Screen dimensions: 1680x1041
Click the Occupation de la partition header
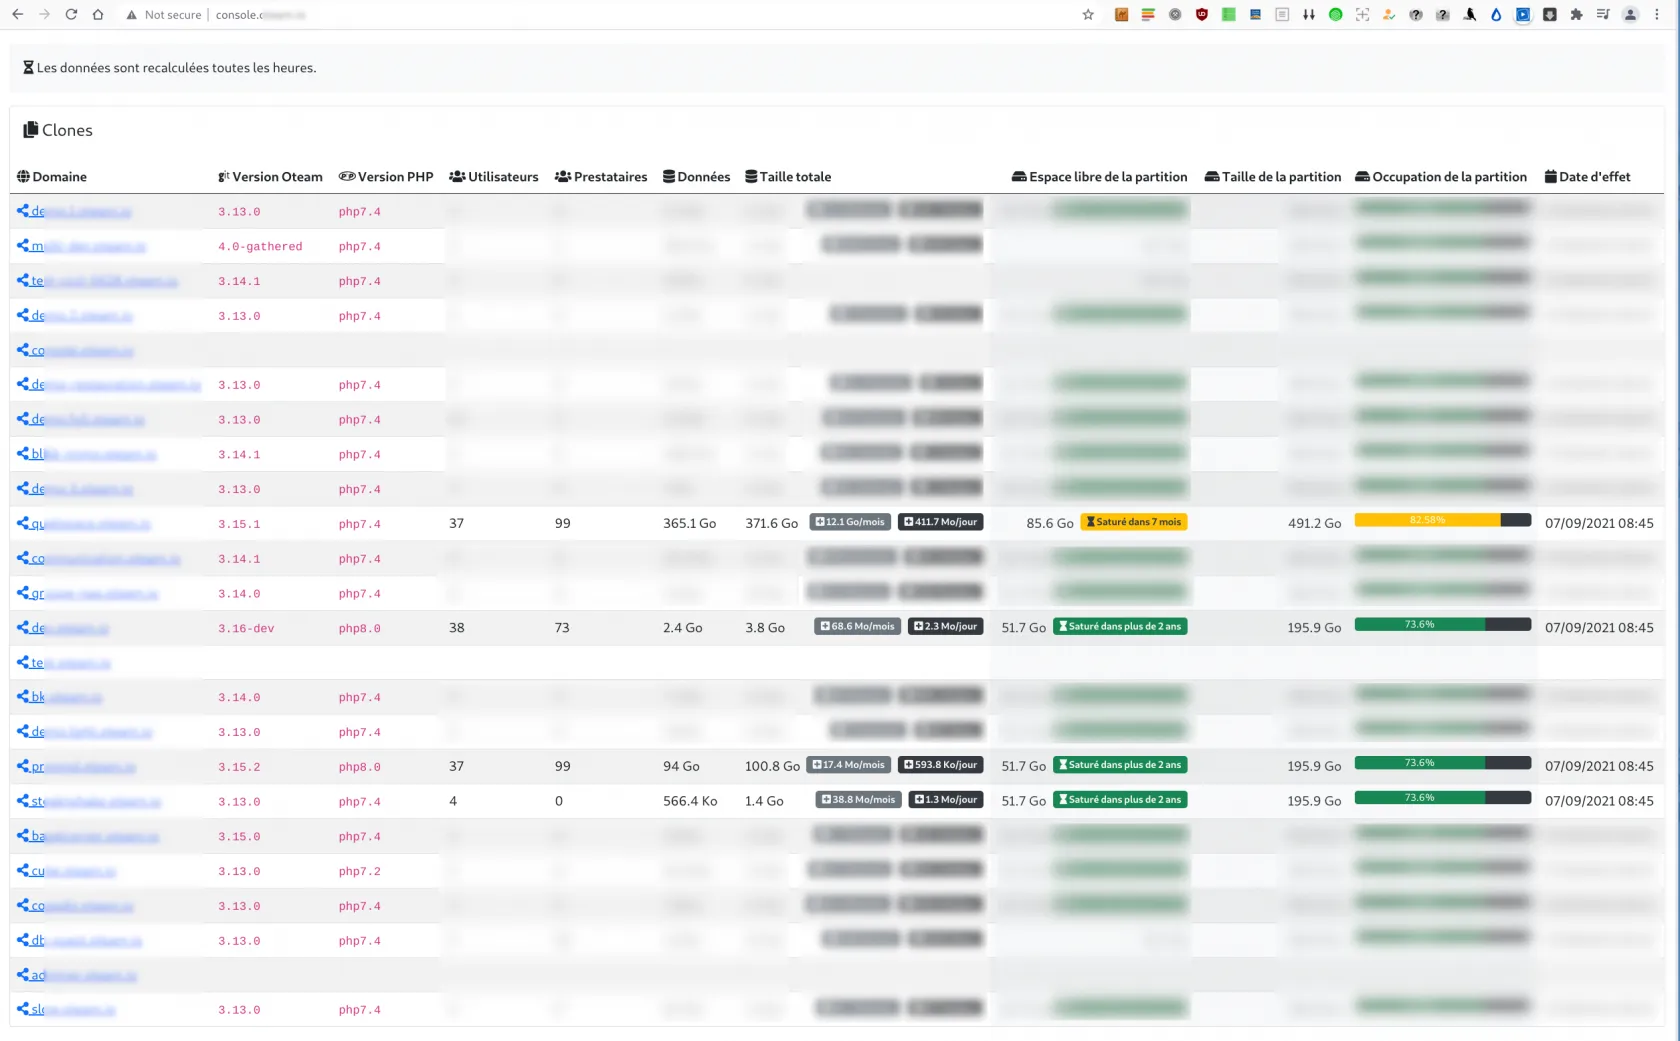(x=1441, y=177)
